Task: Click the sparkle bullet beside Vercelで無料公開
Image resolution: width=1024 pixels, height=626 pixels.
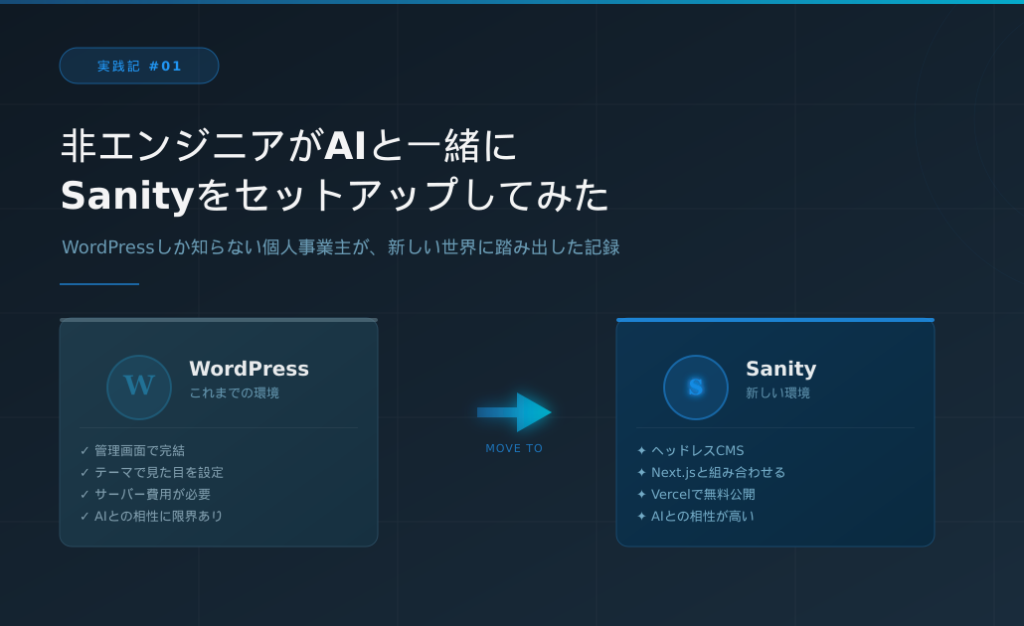Action: [x=642, y=495]
